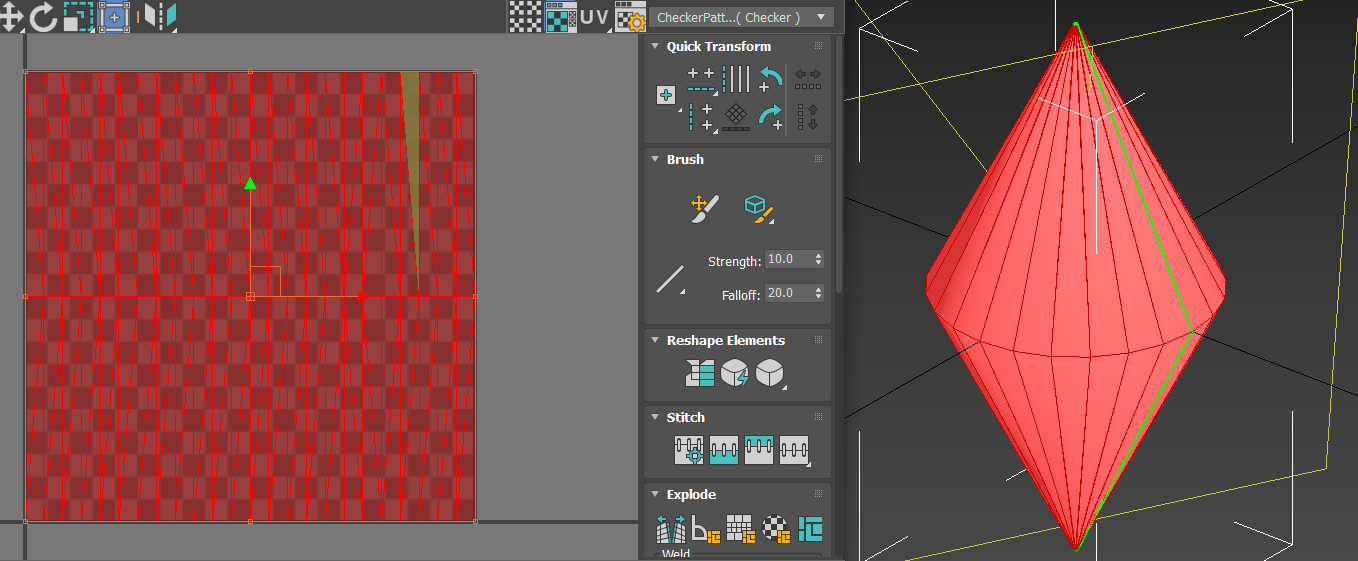The width and height of the screenshot is (1358, 561).
Task: Click Relax Until Flat lightning cube icon
Action: tap(735, 373)
